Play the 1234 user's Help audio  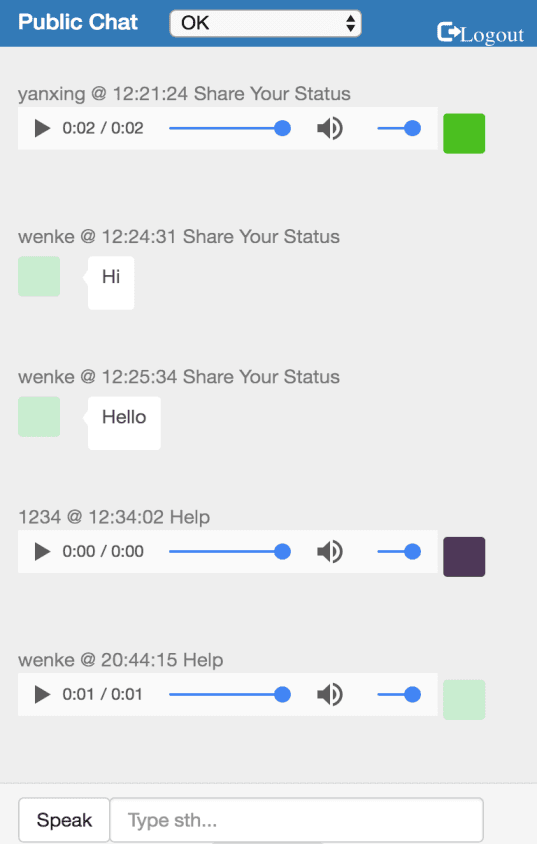coord(42,552)
